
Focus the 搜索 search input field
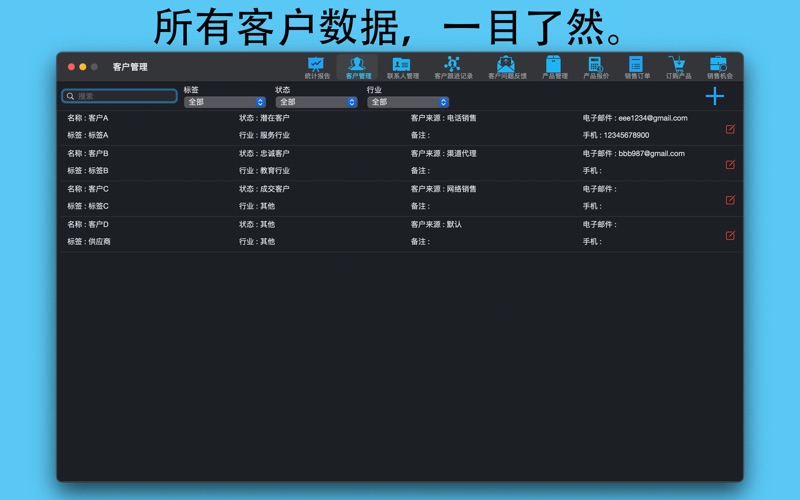tap(119, 96)
